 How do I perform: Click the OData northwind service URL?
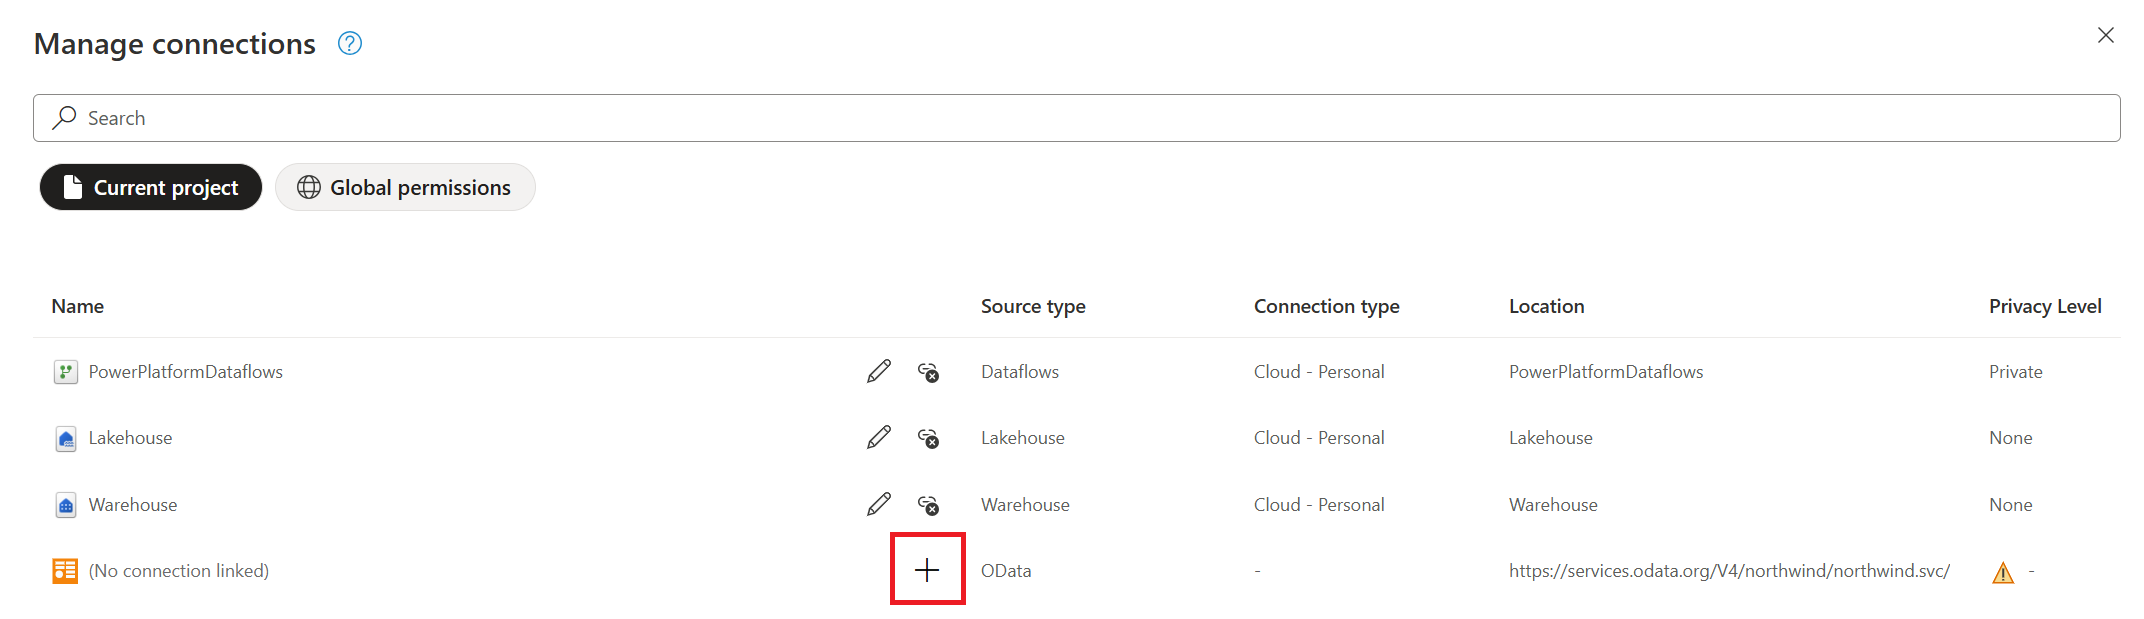(x=1729, y=571)
